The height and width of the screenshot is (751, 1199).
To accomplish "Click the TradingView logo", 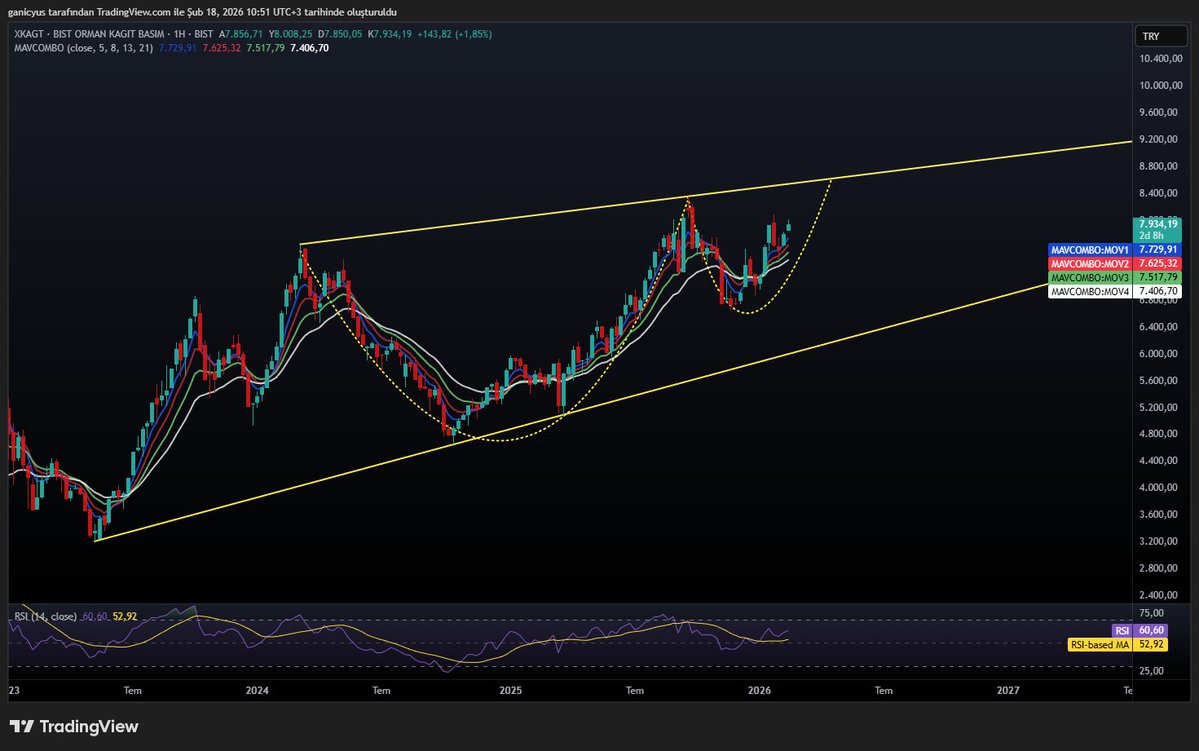I will coord(74,727).
